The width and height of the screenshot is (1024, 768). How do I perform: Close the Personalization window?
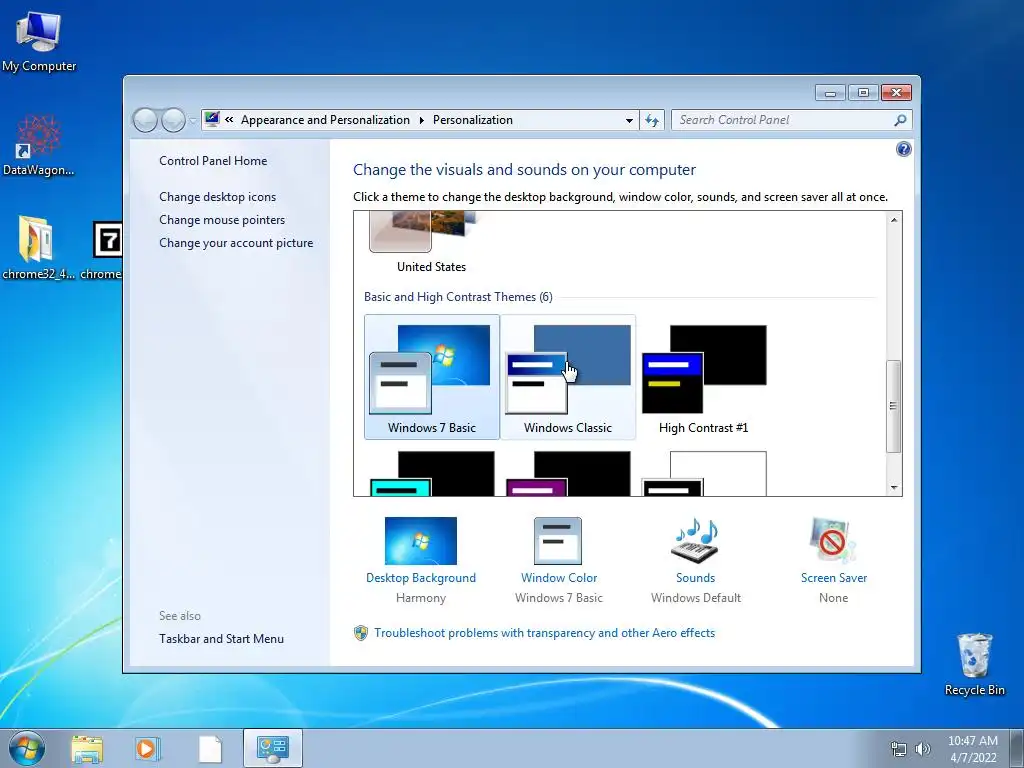click(x=897, y=93)
